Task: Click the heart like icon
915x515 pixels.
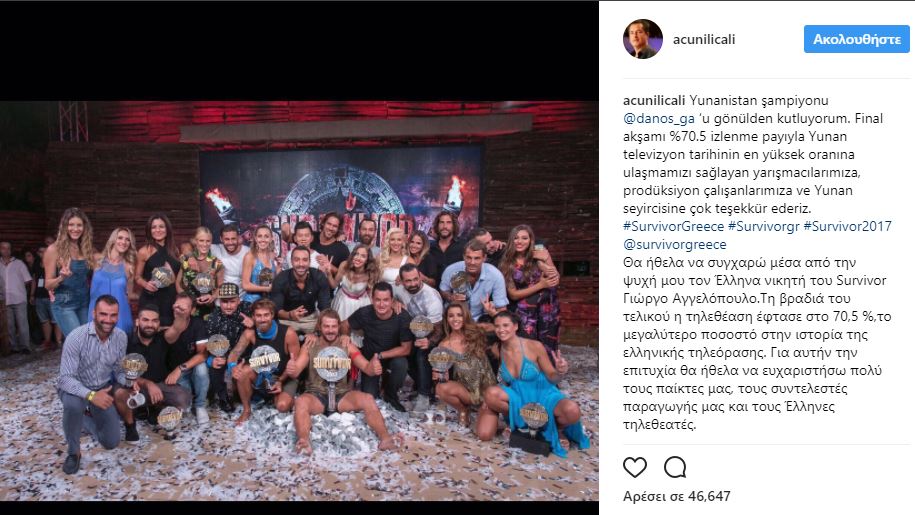Action: [x=635, y=467]
